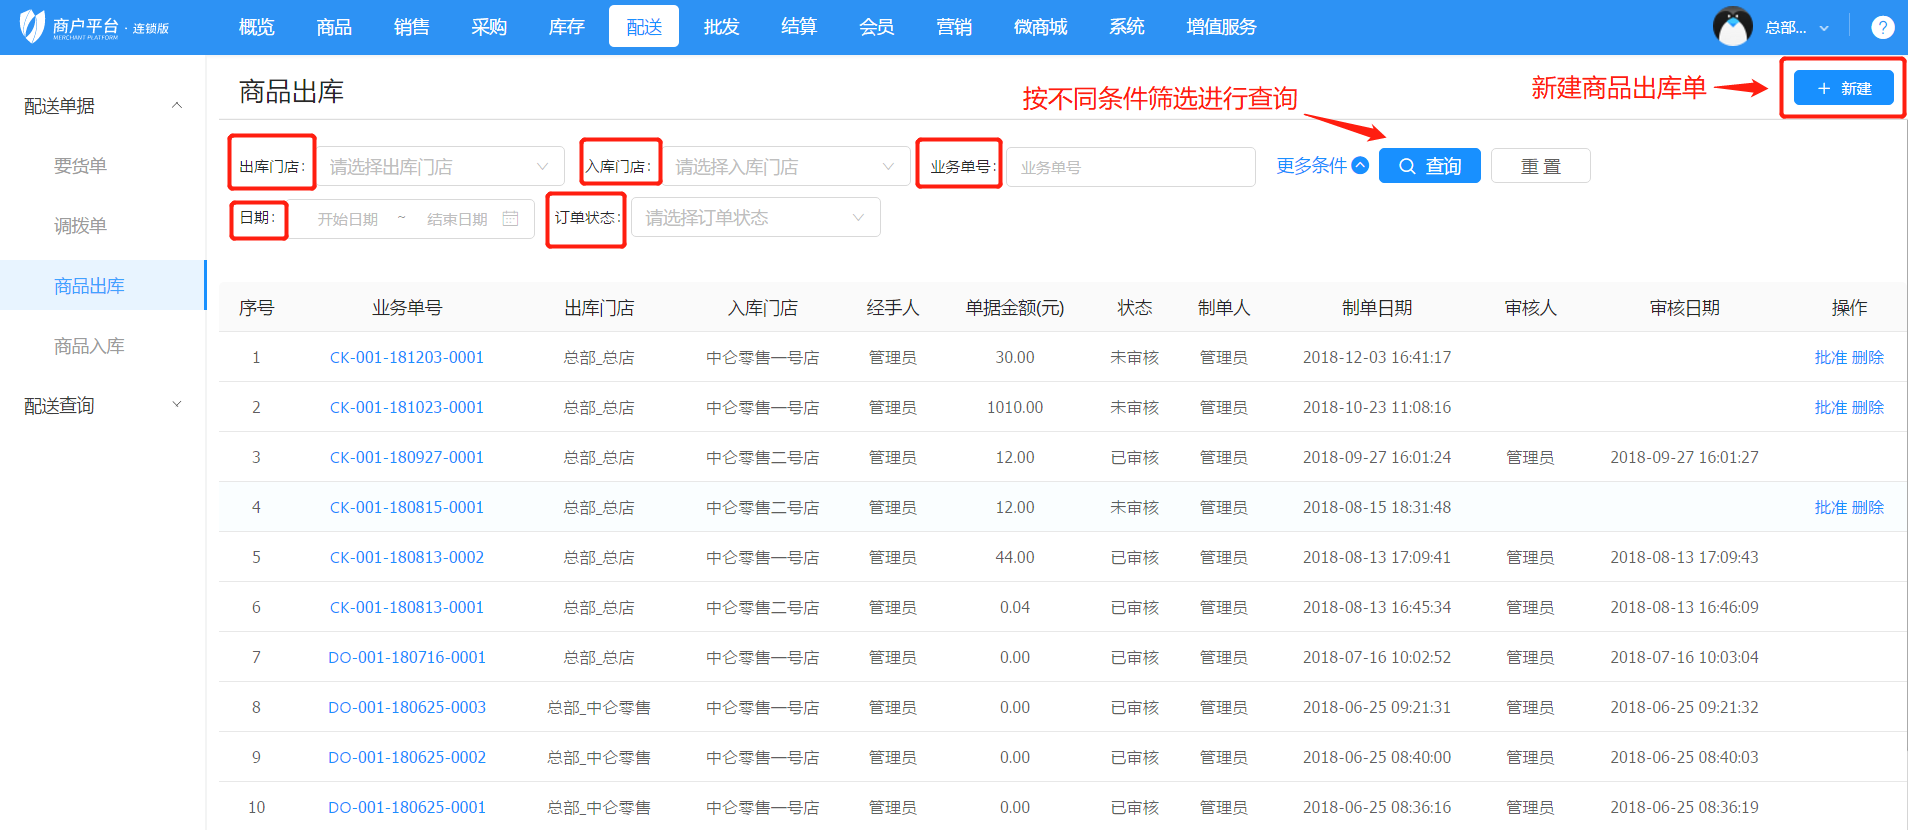Open the 入库门店 store dropdown

785,167
